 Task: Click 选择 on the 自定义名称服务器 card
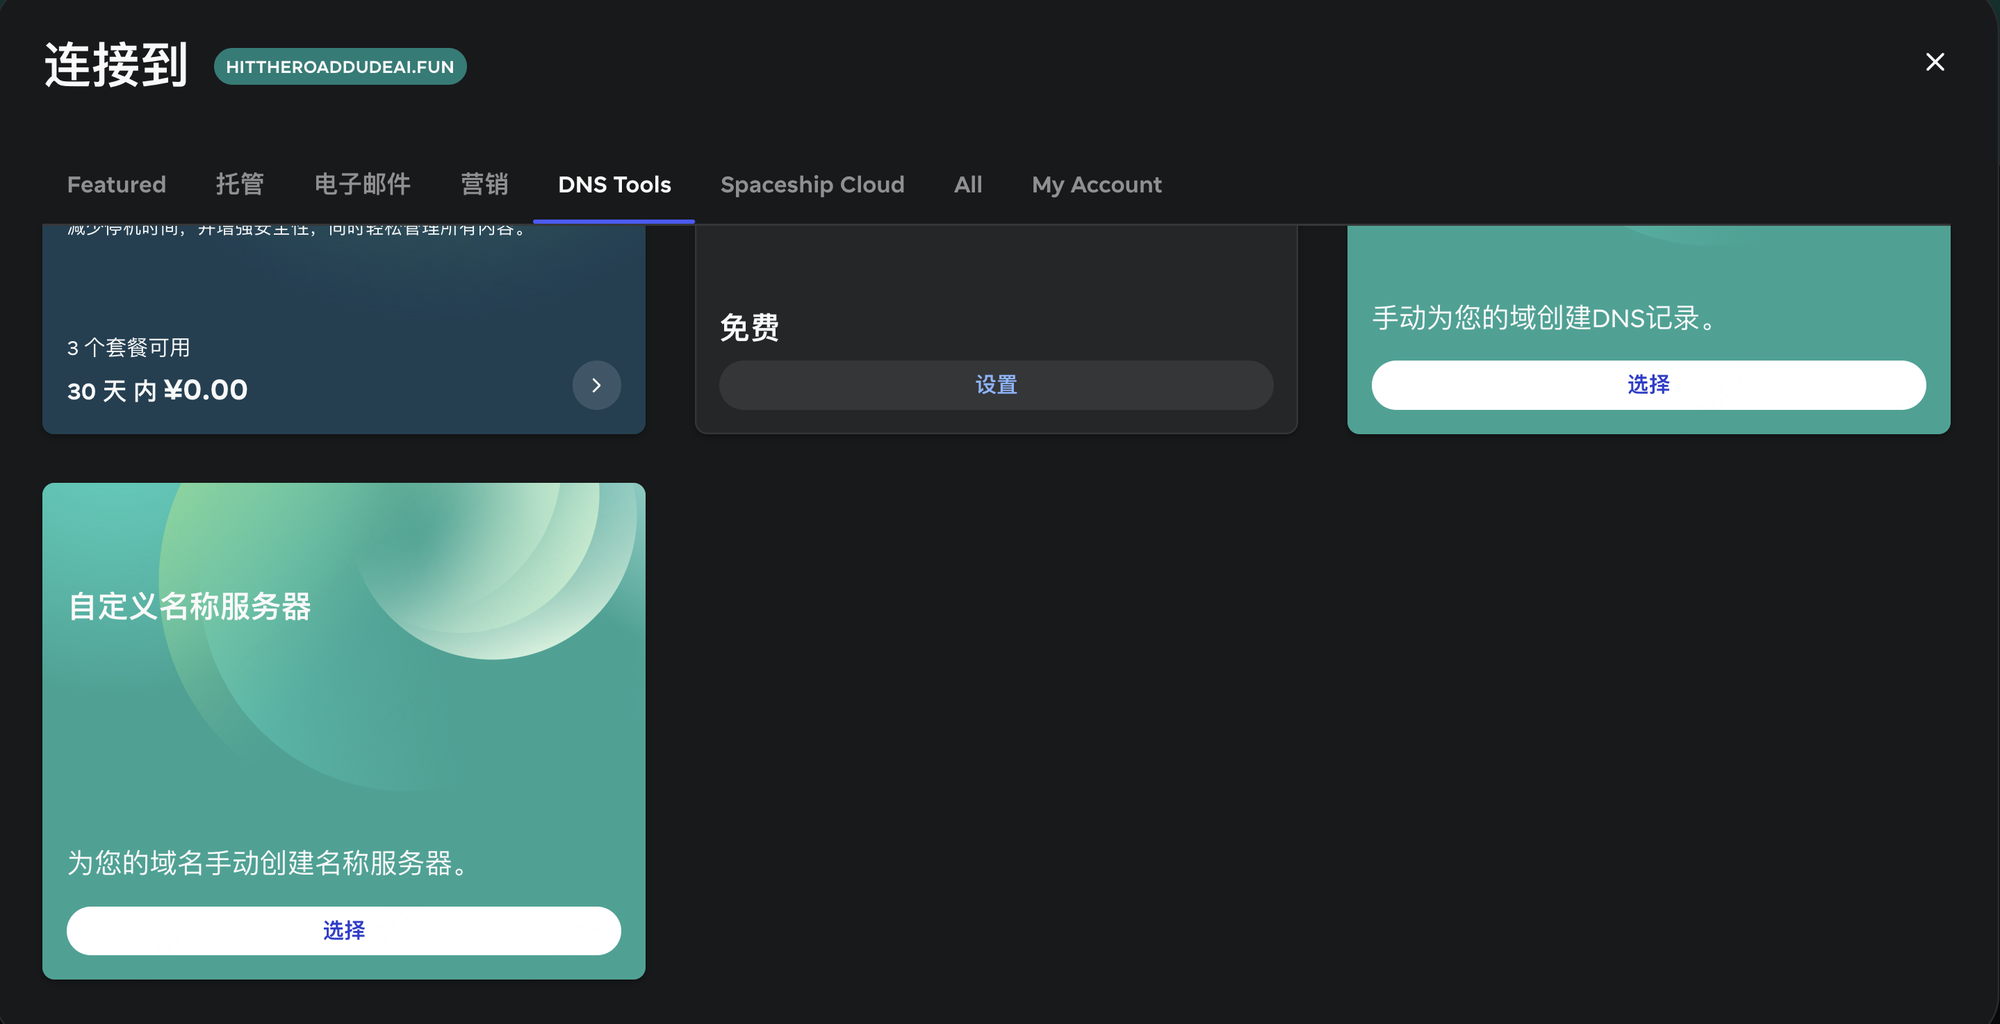point(344,931)
